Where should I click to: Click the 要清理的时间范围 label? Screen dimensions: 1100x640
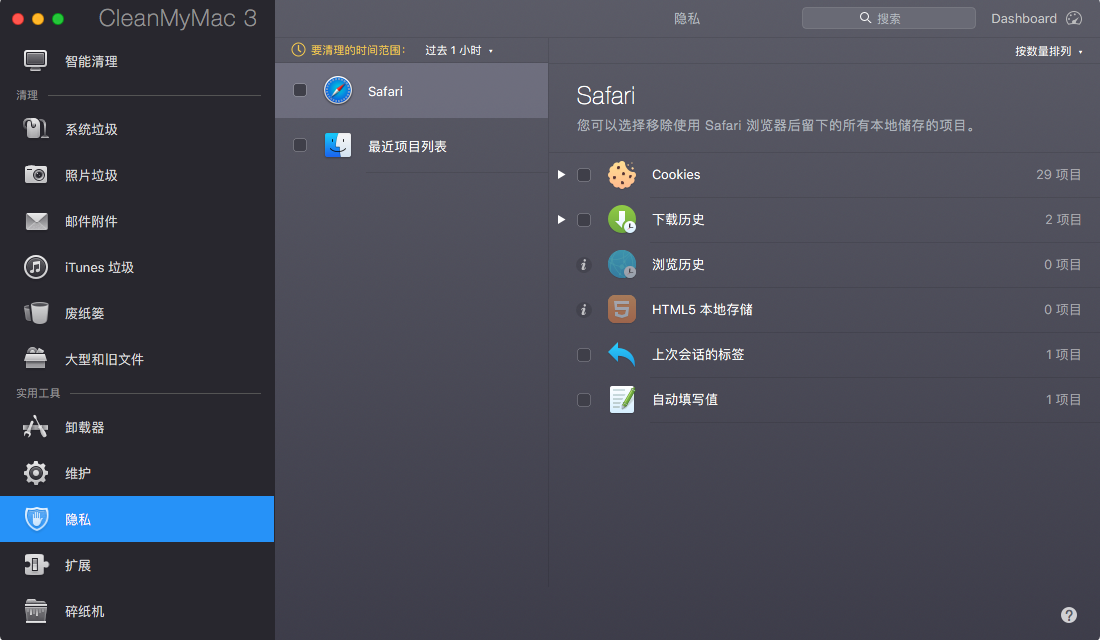point(358,51)
